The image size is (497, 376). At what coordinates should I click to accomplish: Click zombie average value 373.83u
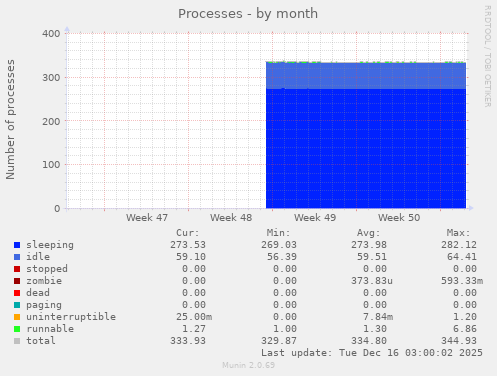[x=372, y=281]
